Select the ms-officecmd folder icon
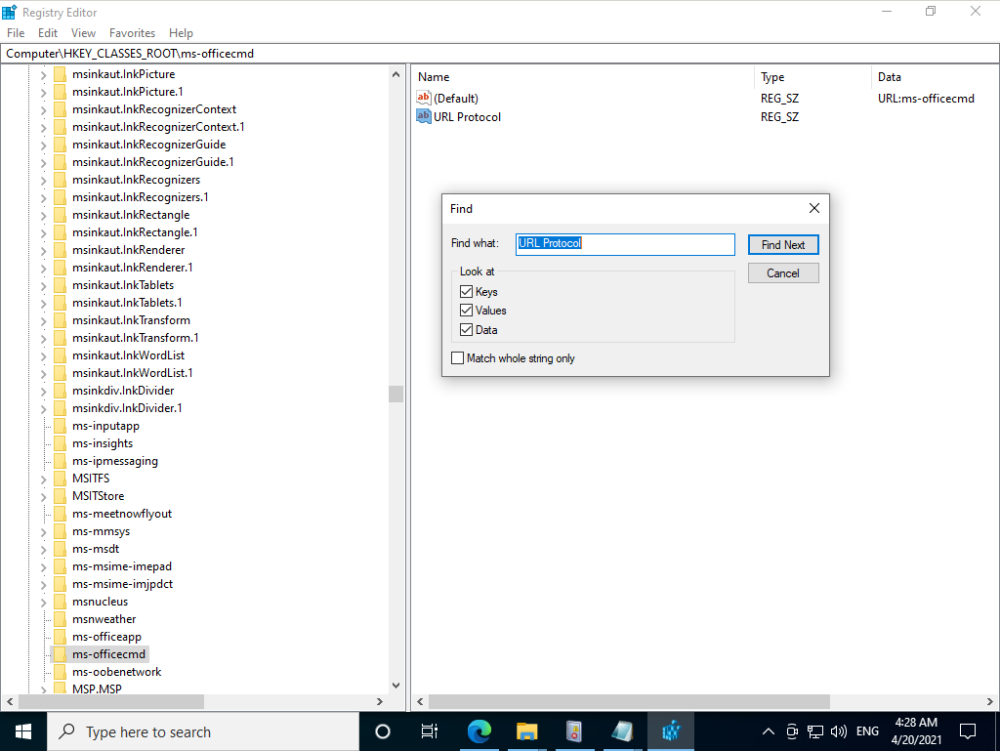This screenshot has height=751, width=1000. (60, 654)
